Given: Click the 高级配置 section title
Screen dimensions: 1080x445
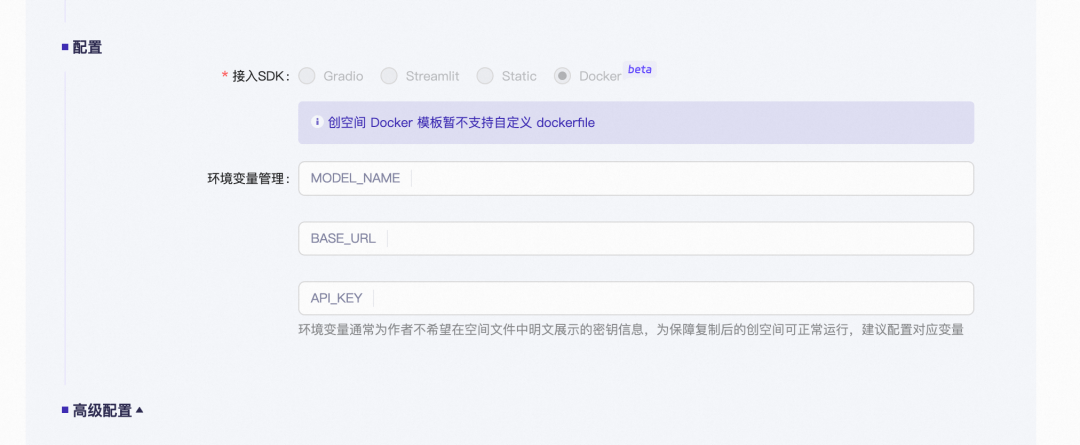Looking at the screenshot, I should click(102, 410).
